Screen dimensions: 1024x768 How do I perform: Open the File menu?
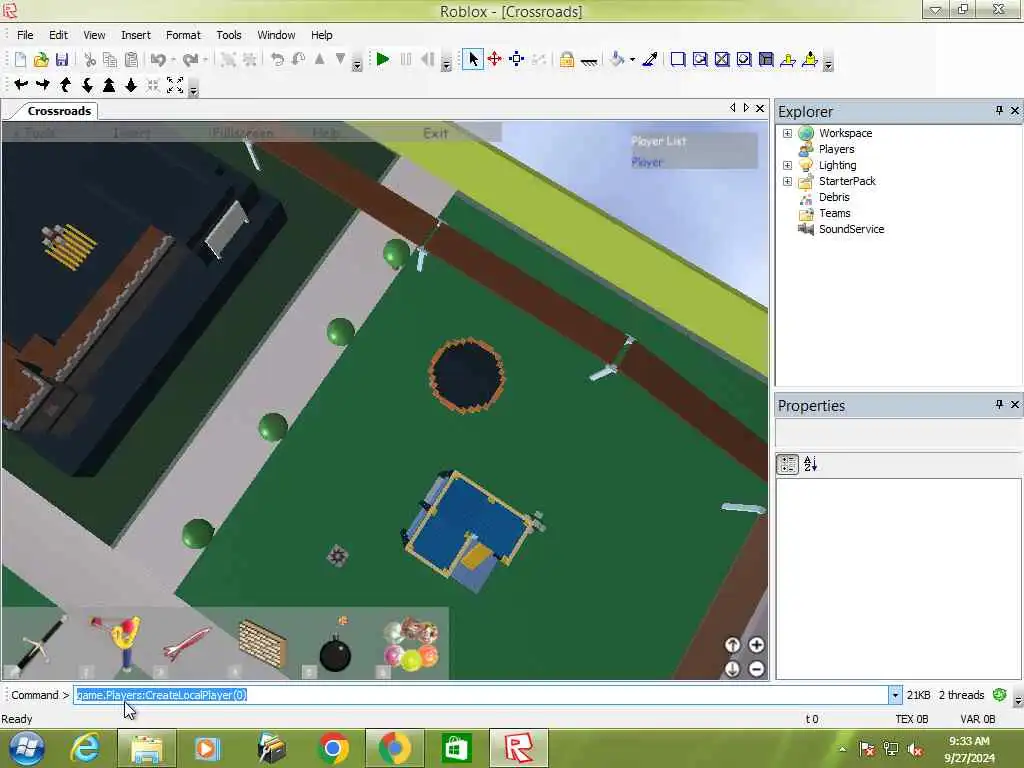coord(25,35)
